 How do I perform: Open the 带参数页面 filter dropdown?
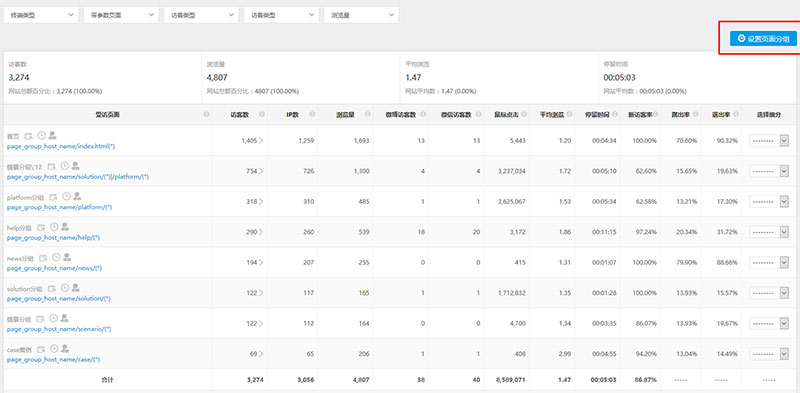pyautogui.click(x=121, y=15)
